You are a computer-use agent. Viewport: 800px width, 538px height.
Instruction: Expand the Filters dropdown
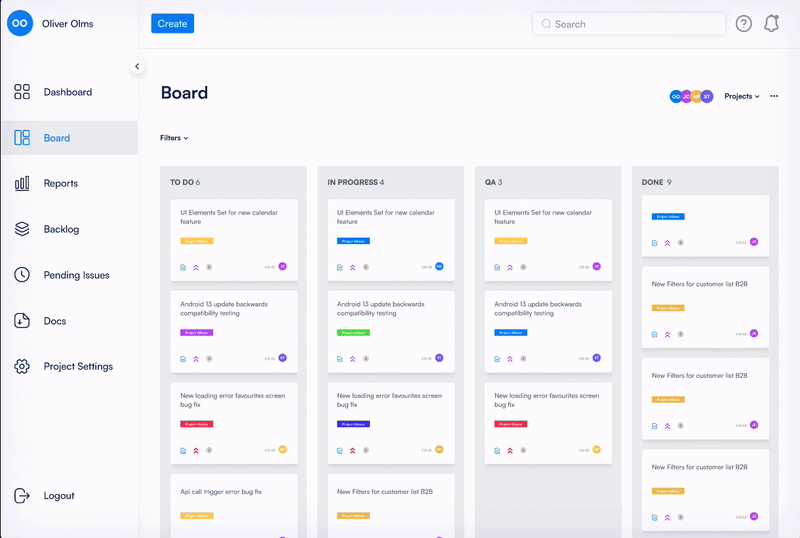click(x=174, y=138)
